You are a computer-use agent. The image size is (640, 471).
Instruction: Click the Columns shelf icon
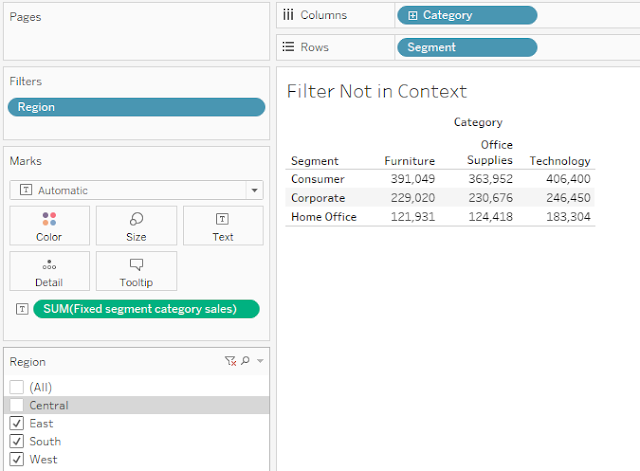[288, 15]
